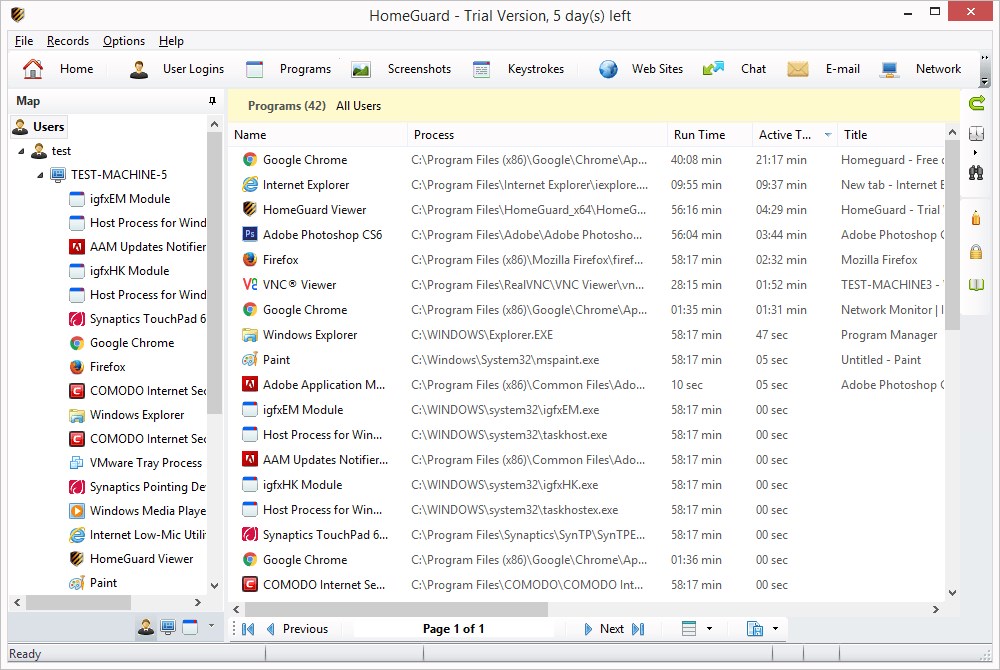
Task: Open the Records menu
Action: click(68, 41)
